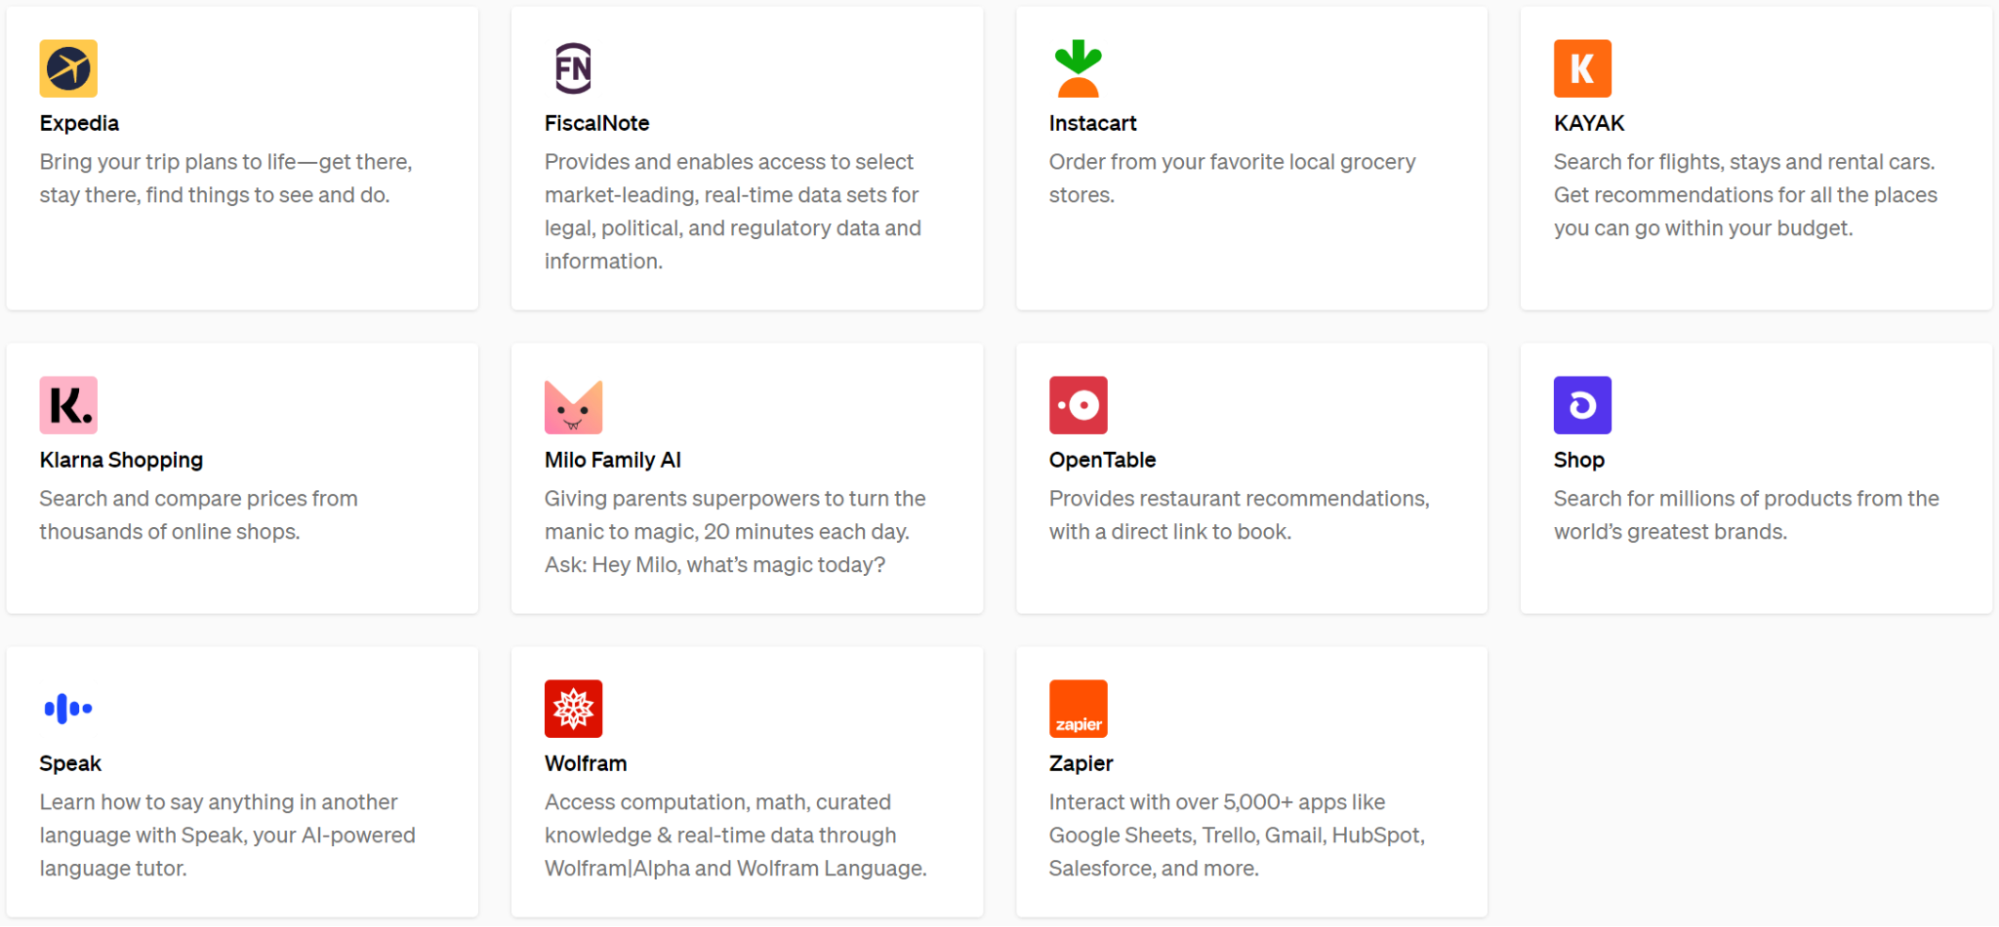
Task: Open the Expedia plugin title
Action: tap(79, 123)
